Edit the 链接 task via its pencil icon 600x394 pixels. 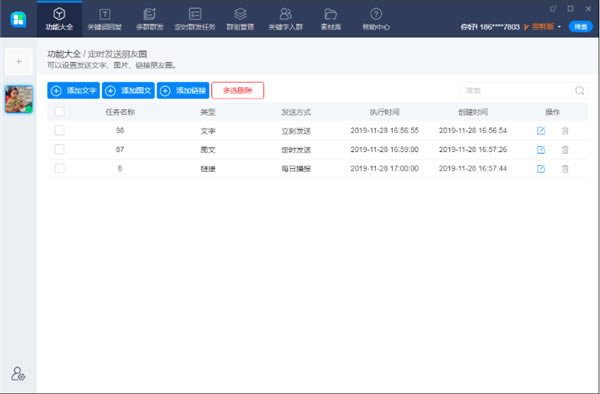pyautogui.click(x=541, y=169)
